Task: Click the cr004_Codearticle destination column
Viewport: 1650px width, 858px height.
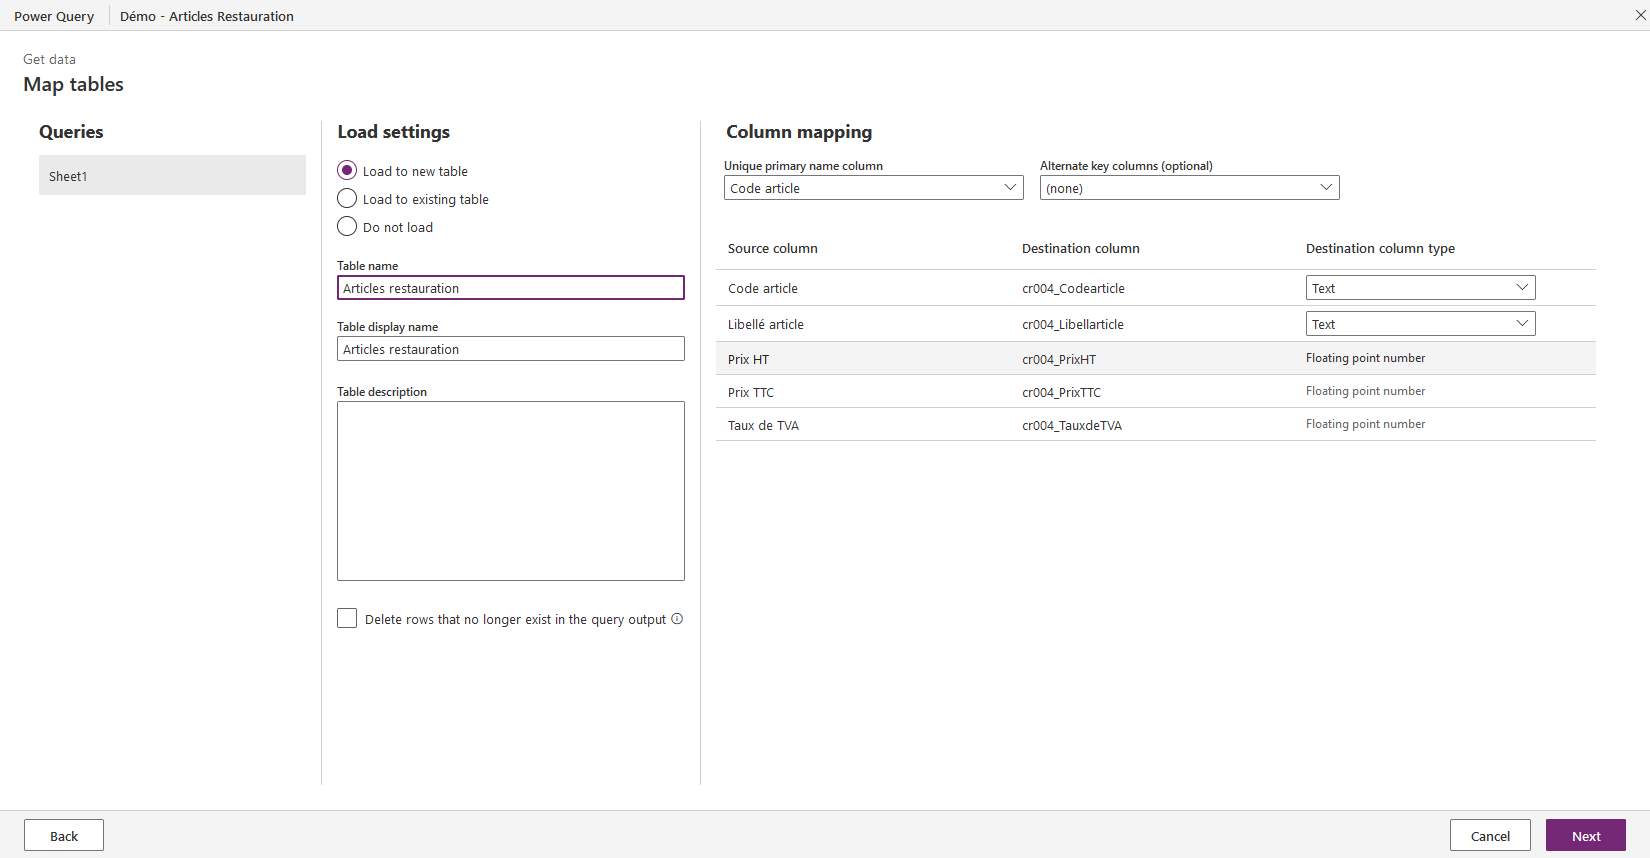Action: pyautogui.click(x=1073, y=289)
